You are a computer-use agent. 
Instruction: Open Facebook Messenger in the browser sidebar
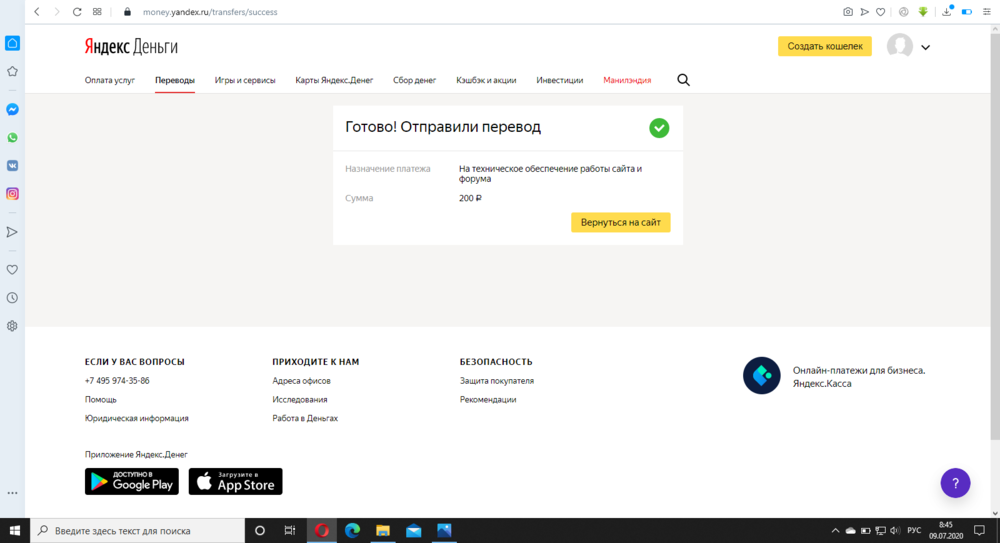[x=12, y=110]
